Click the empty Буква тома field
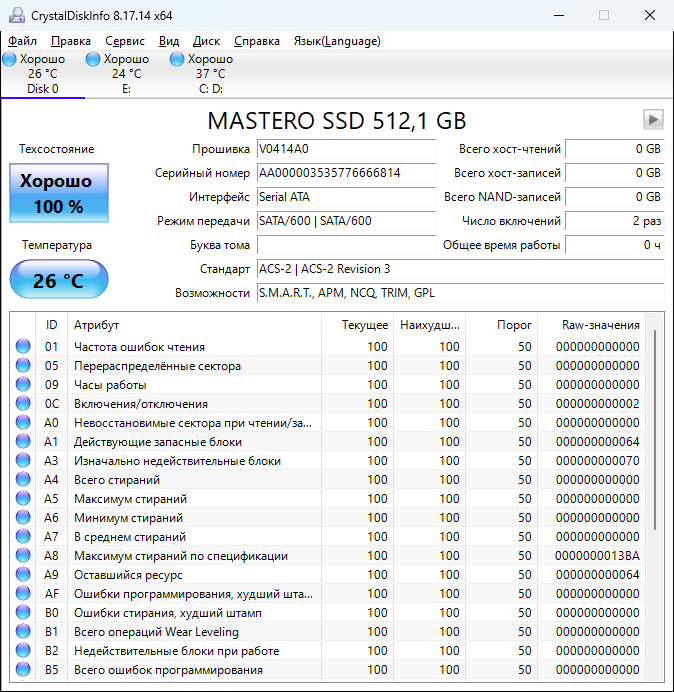The height and width of the screenshot is (692, 674). pos(346,245)
